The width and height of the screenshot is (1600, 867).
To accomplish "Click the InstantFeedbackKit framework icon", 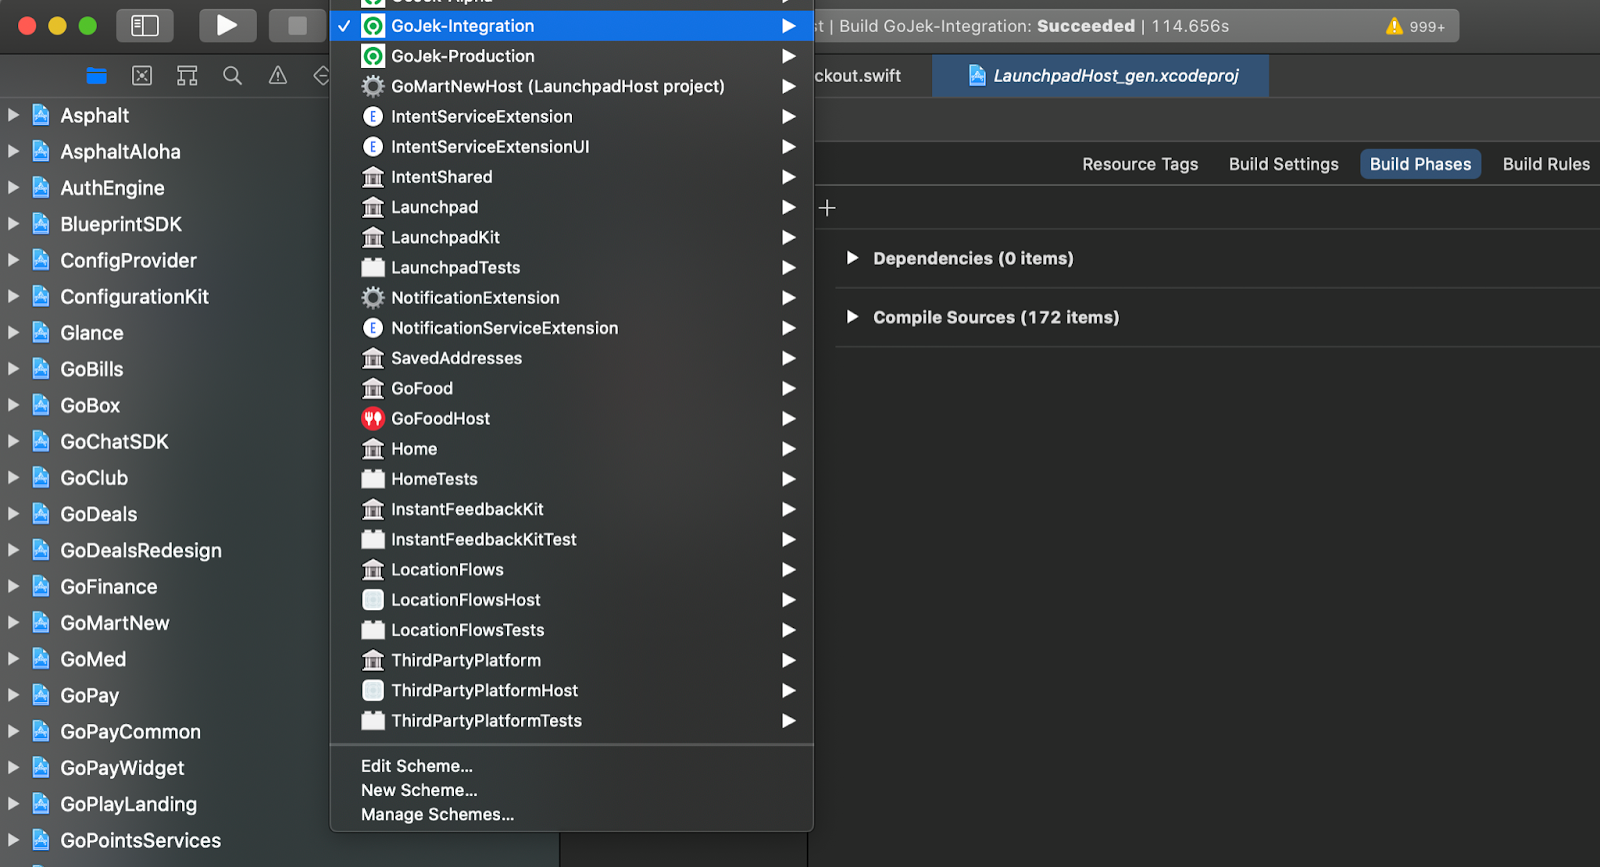I will pos(373,509).
